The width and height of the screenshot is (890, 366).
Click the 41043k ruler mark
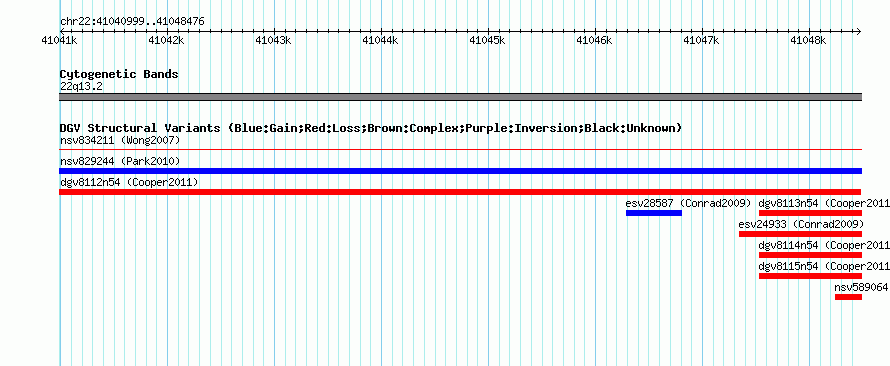[x=274, y=40]
